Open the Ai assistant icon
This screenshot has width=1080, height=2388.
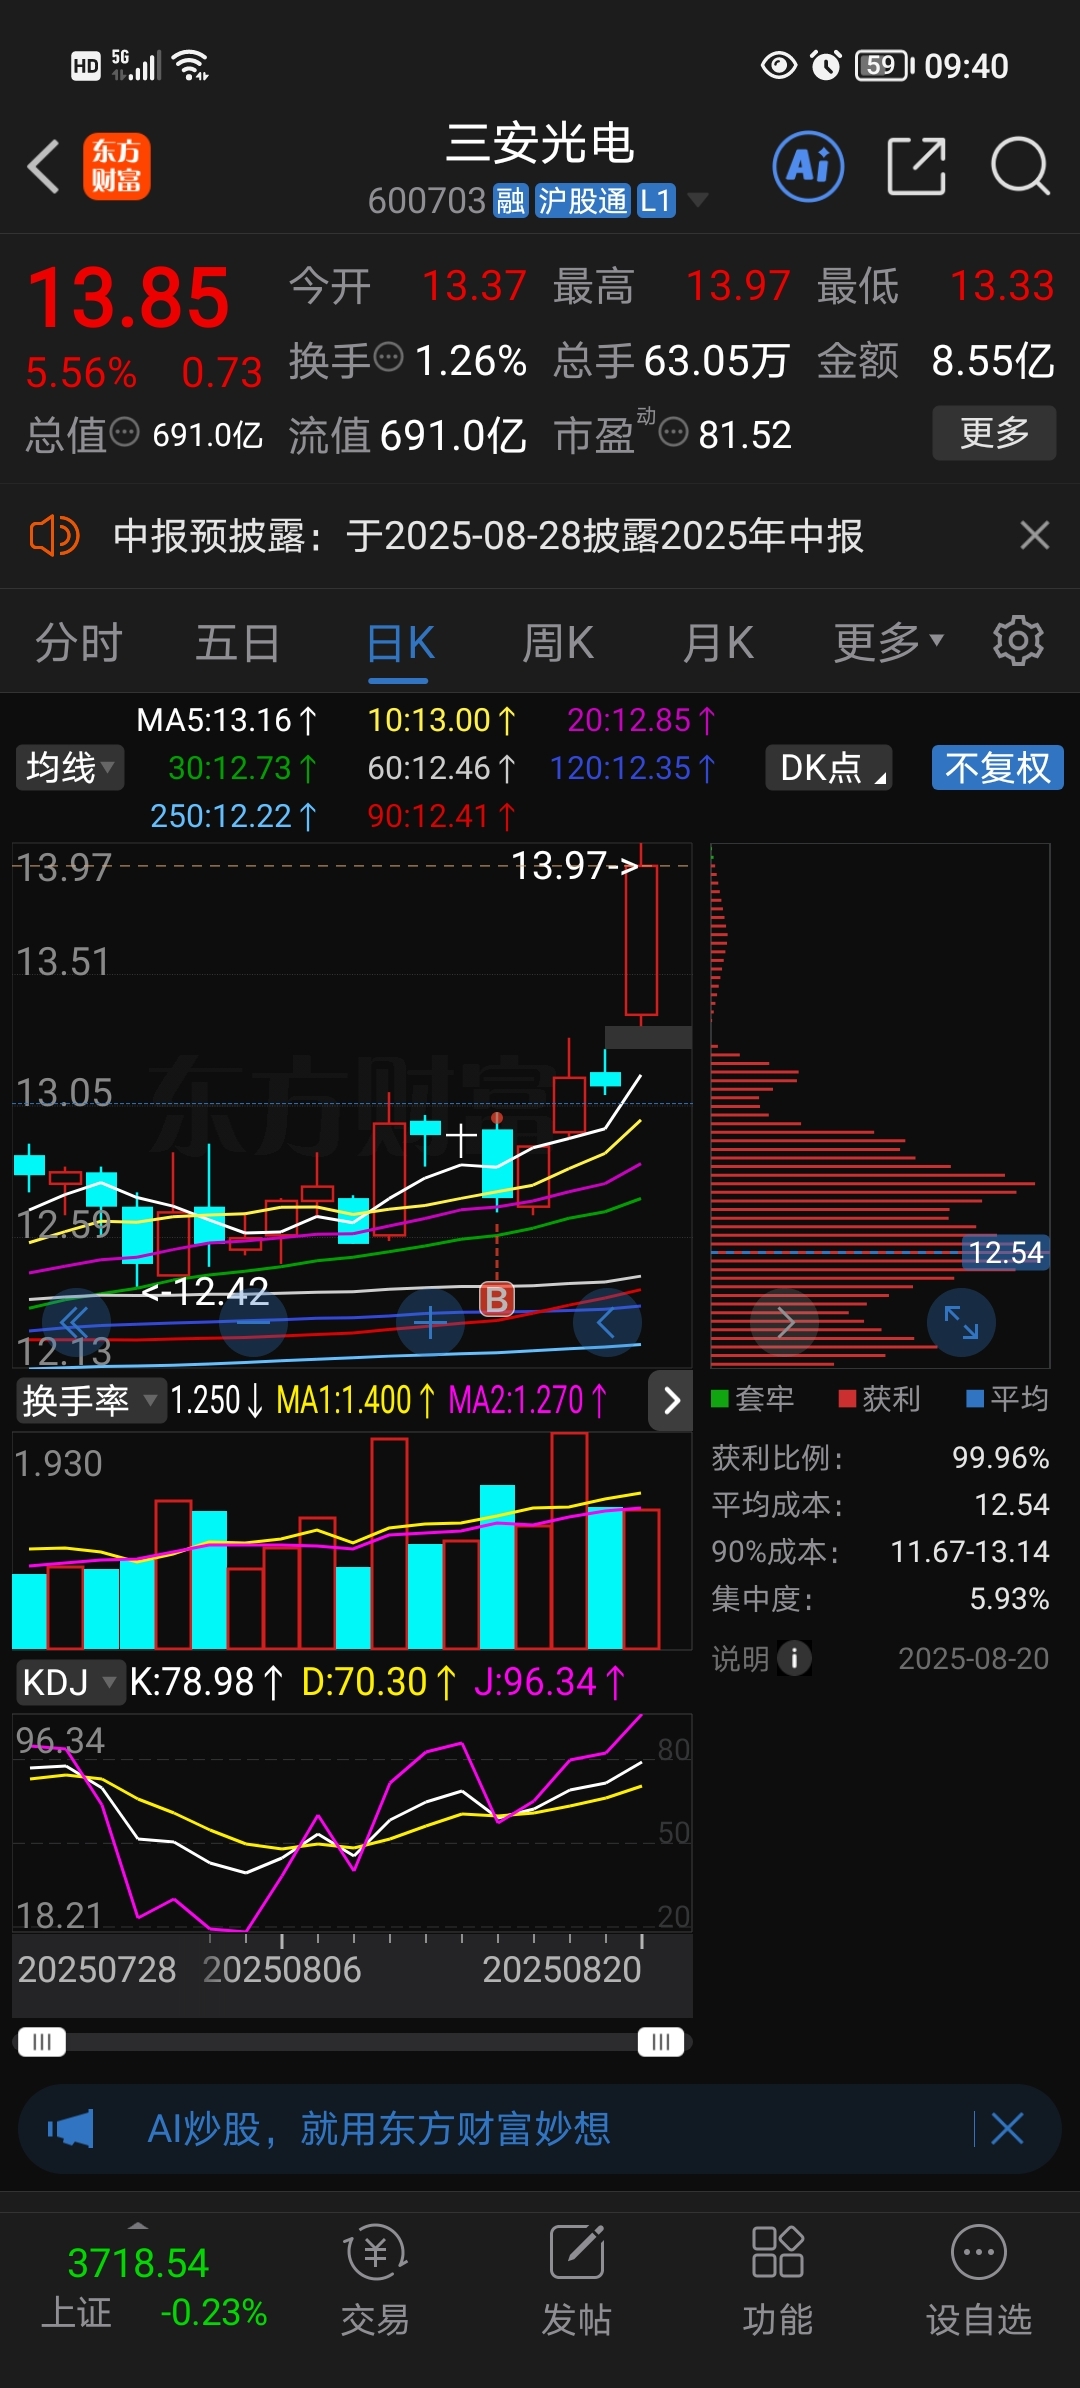808,166
